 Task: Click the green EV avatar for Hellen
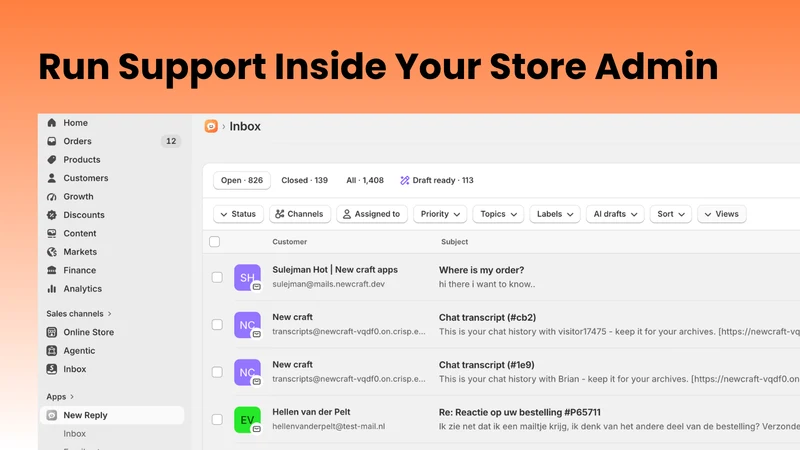(x=247, y=419)
